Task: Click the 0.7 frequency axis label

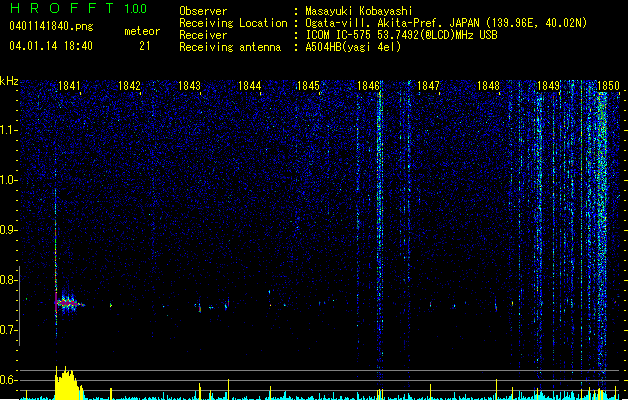Action: click(x=9, y=330)
